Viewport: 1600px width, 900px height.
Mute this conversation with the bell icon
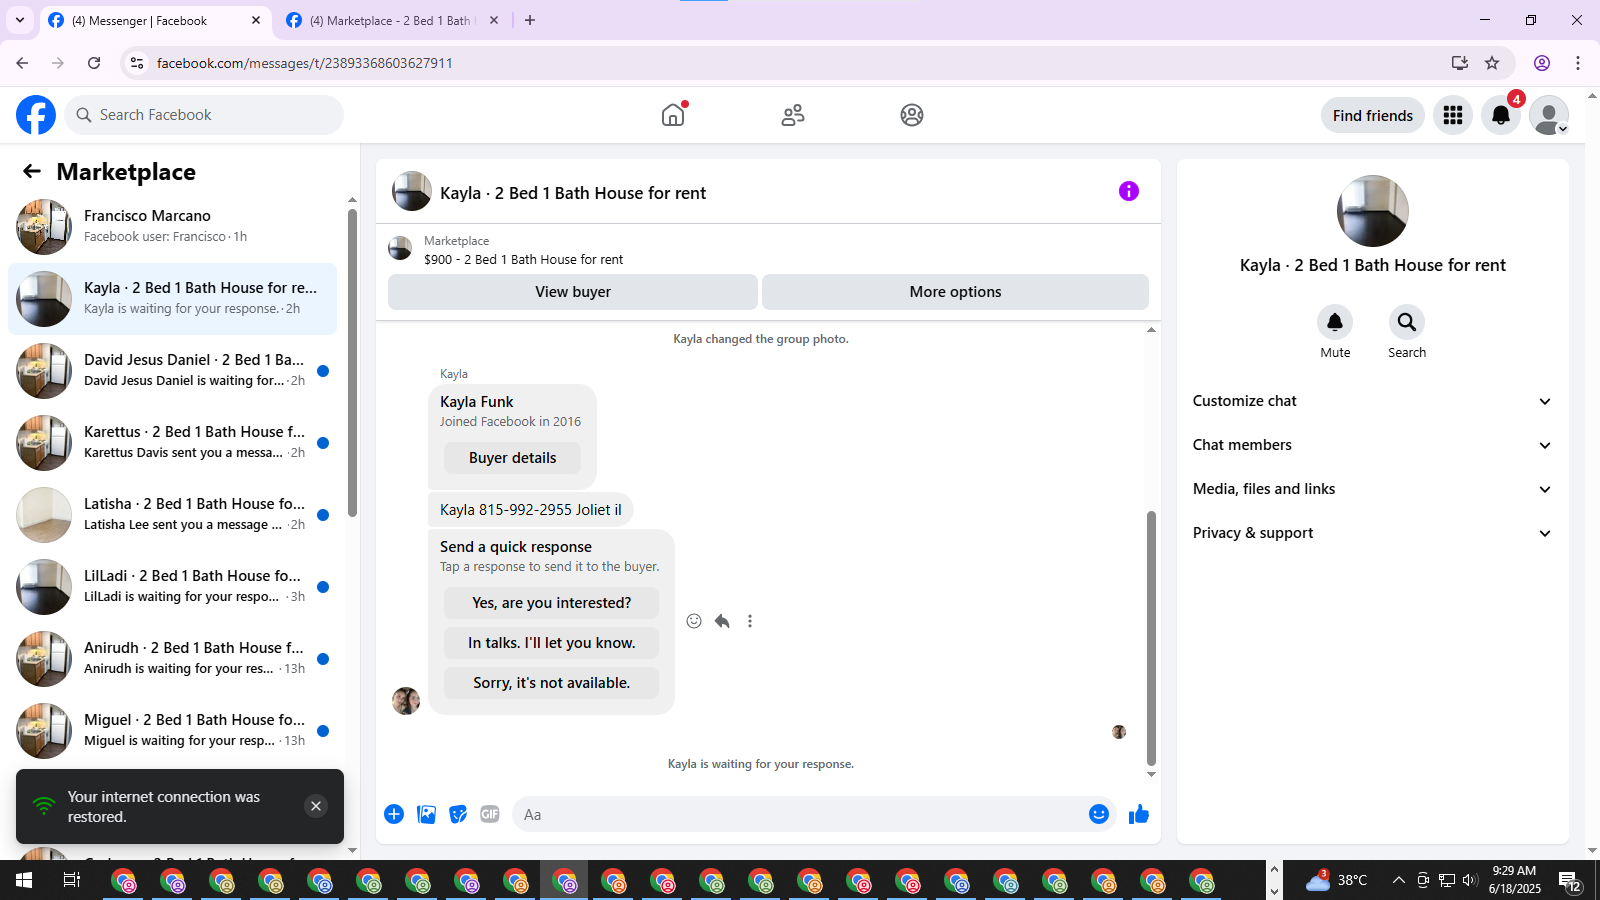(x=1335, y=322)
